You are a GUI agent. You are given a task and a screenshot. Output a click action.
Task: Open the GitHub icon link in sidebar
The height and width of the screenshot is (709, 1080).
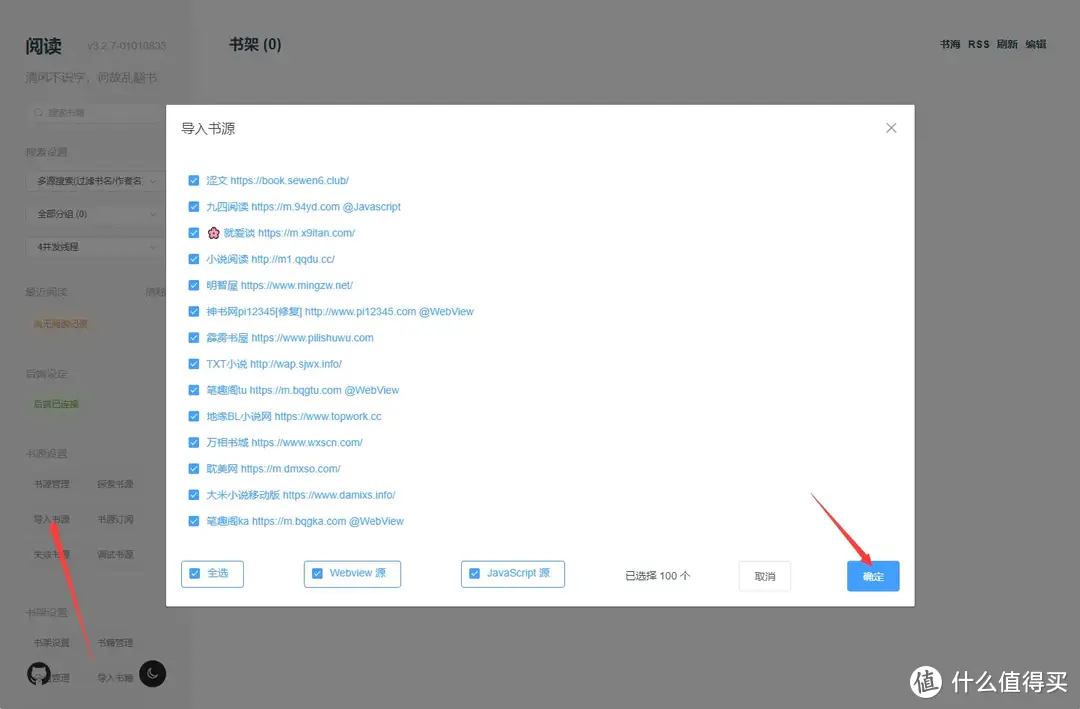39,674
